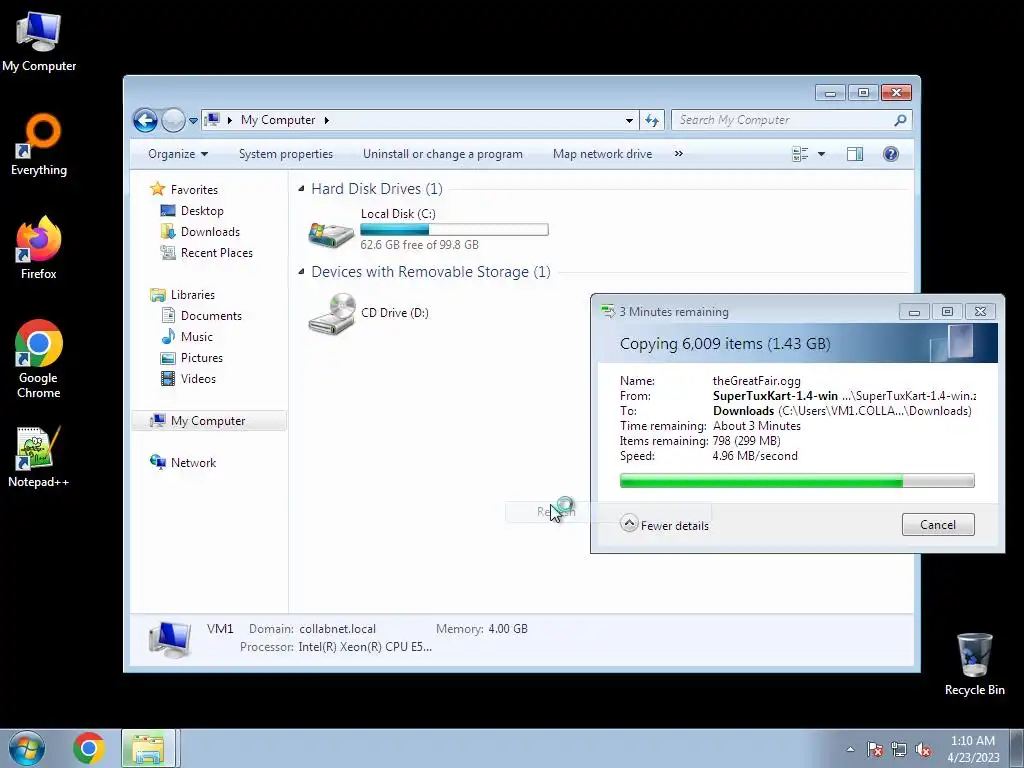Click System properties in toolbar
The image size is (1024, 768).
tap(285, 154)
